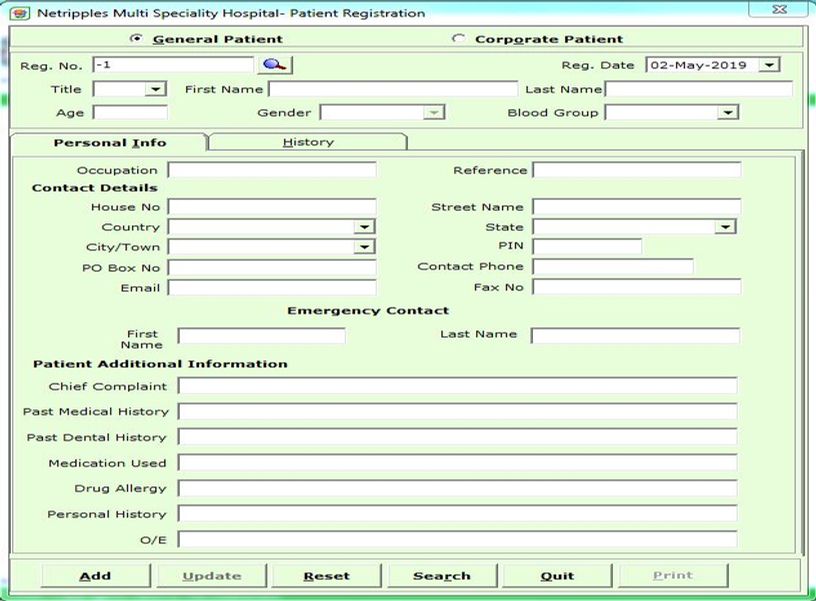Open the State dropdown list

point(725,227)
